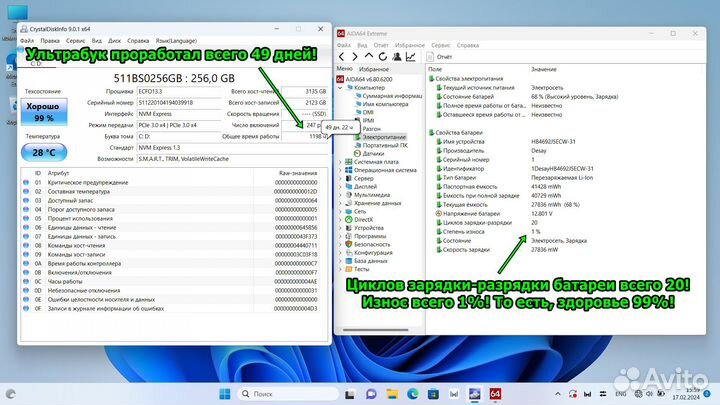Expand the Сеть tree node
The height and width of the screenshot is (405, 720).
click(340, 212)
